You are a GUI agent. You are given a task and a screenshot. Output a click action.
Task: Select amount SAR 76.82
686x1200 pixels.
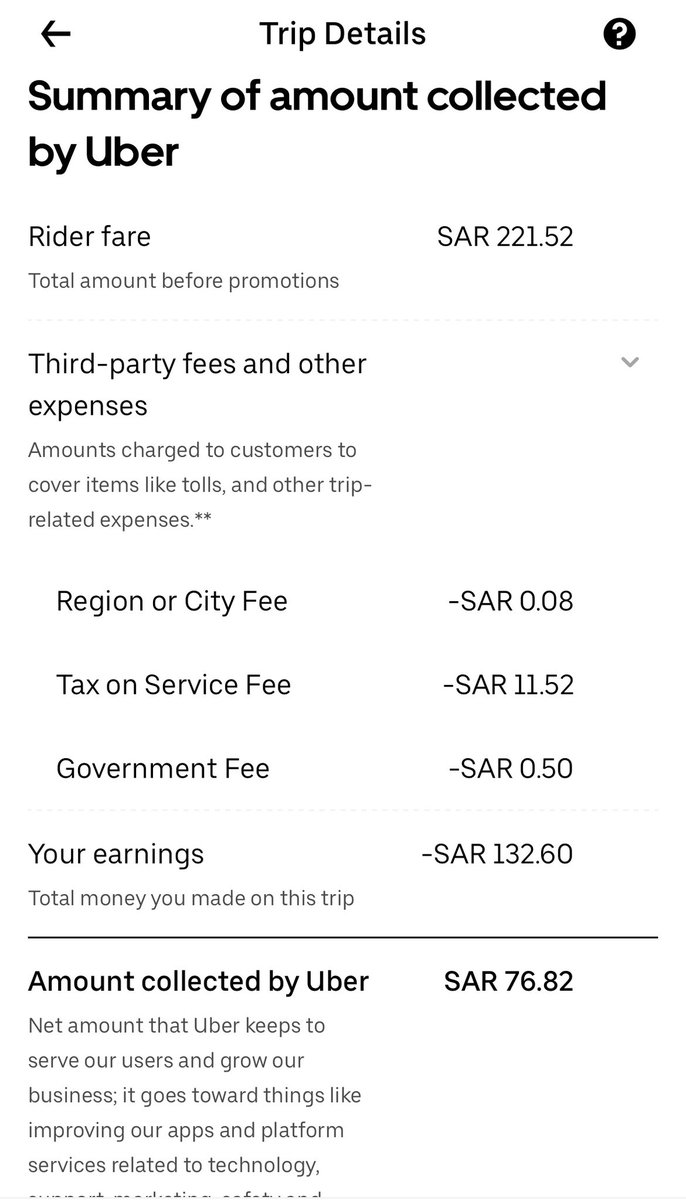[509, 981]
